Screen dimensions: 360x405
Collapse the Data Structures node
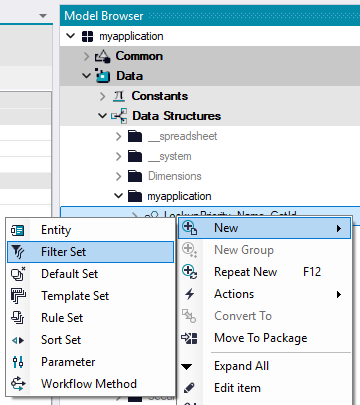point(102,116)
